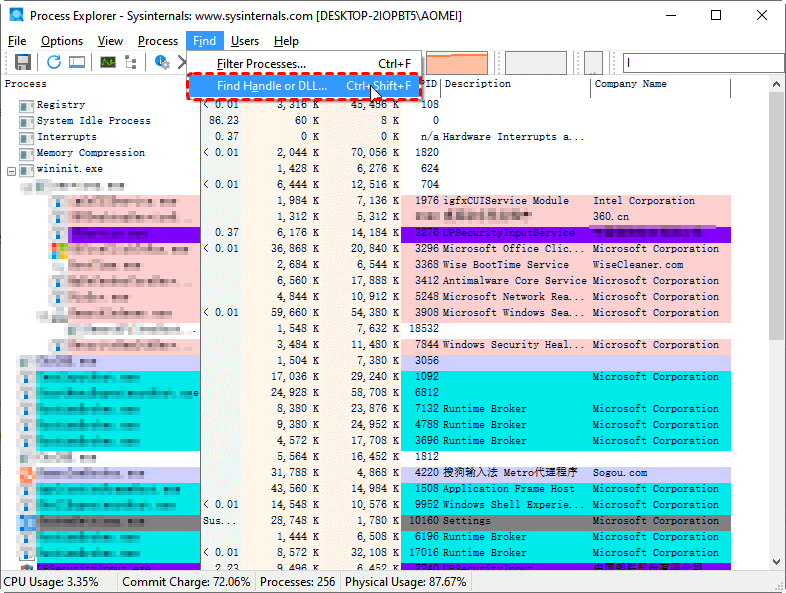The image size is (786, 593).
Task: Click the CPU graph monitor toolbar icon
Action: pyautogui.click(x=108, y=62)
